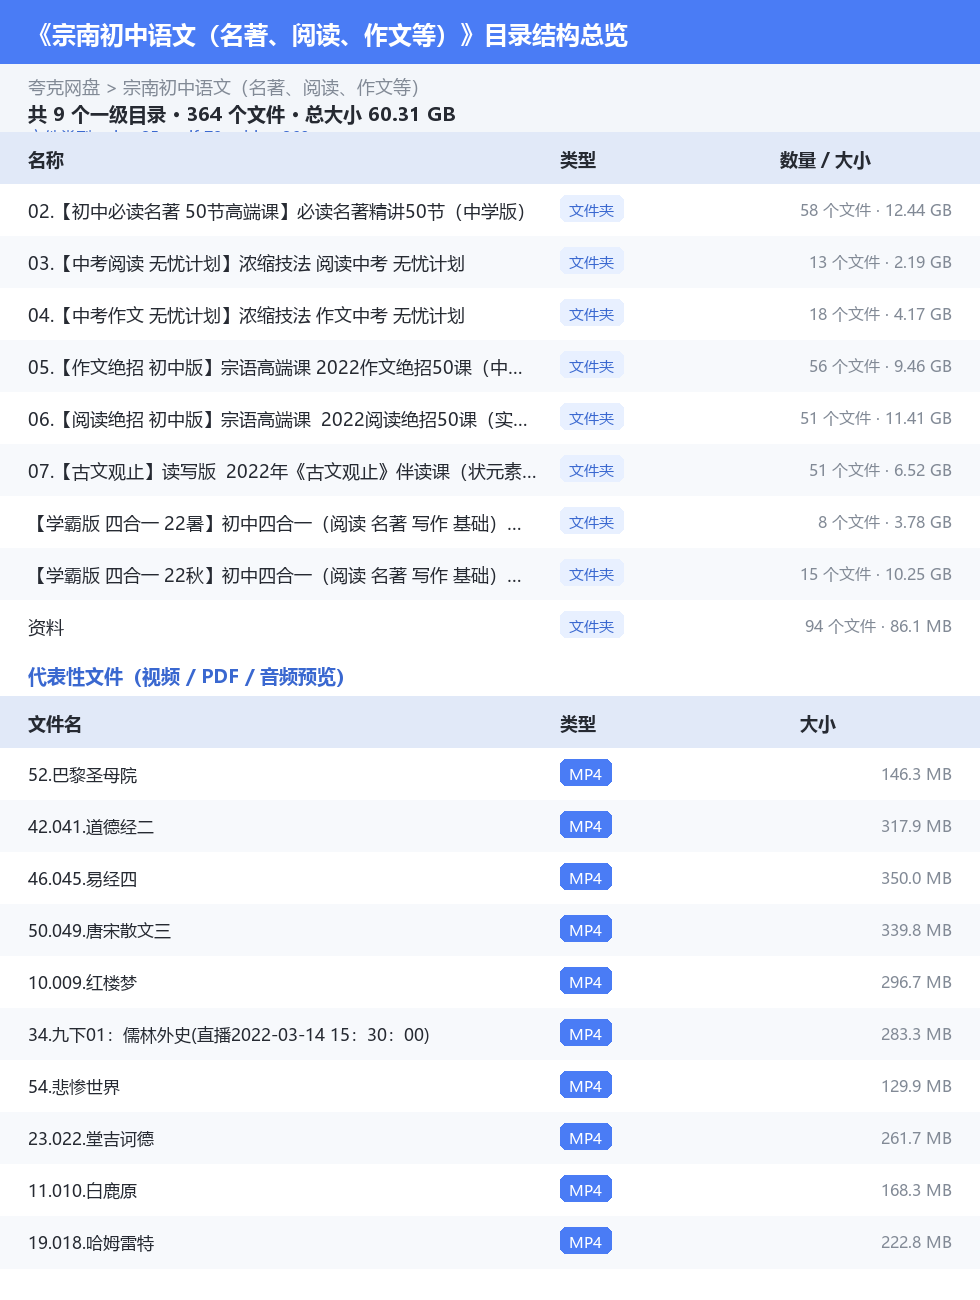Click file 42.041.道德经二

coord(91,827)
